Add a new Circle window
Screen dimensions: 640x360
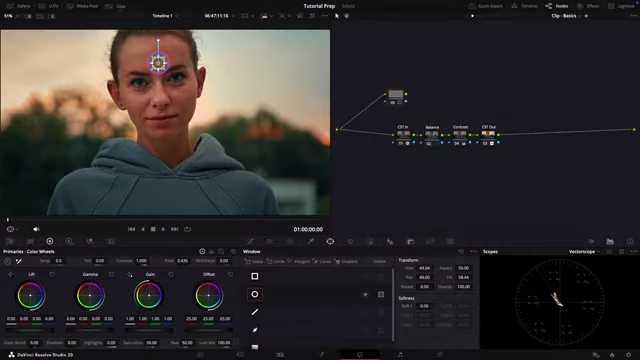pyautogui.click(x=276, y=262)
